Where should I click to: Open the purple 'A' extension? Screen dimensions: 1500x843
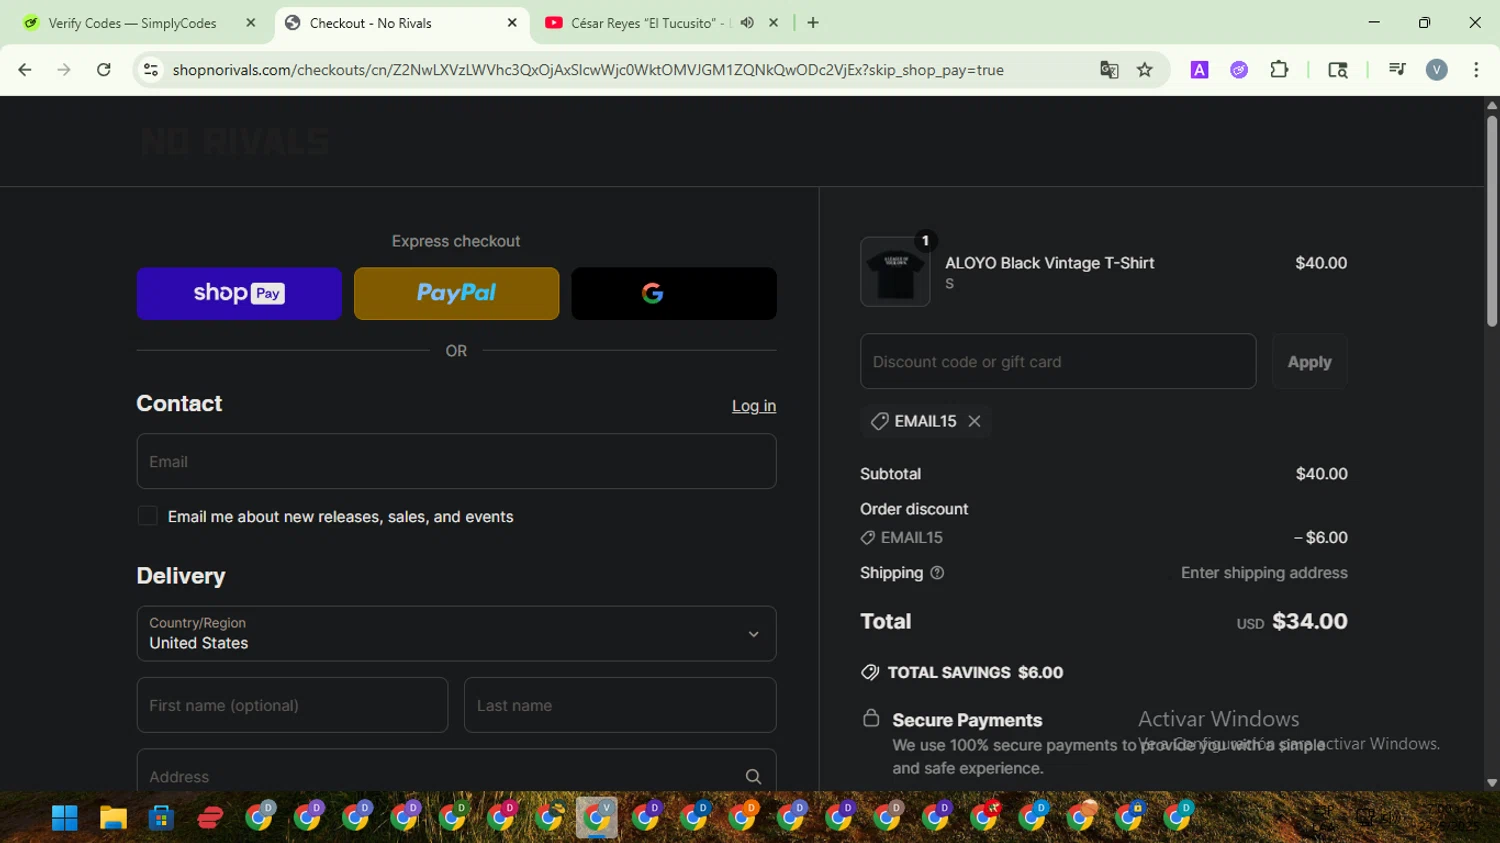pyautogui.click(x=1199, y=70)
